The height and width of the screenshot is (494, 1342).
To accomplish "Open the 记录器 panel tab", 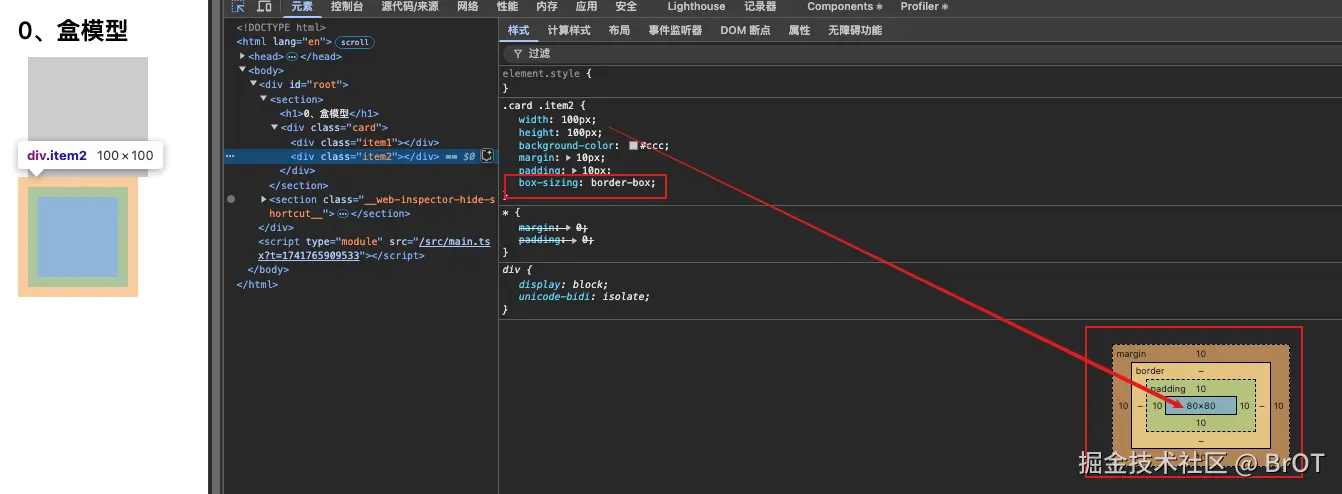I will [x=760, y=7].
